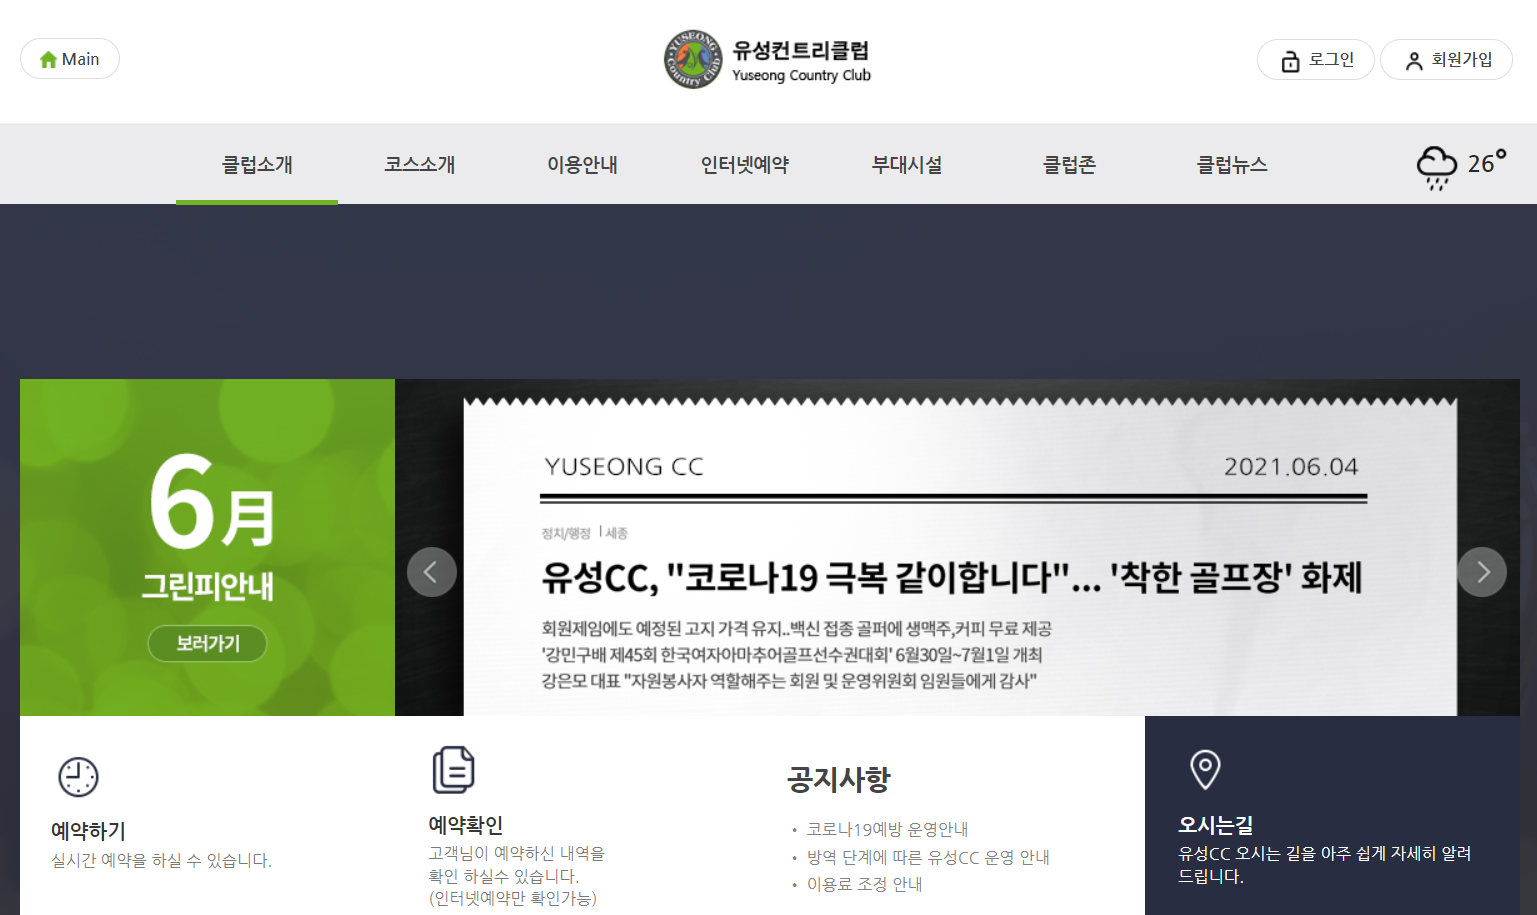
Task: Click the document icon above 예약확인
Action: tap(453, 770)
